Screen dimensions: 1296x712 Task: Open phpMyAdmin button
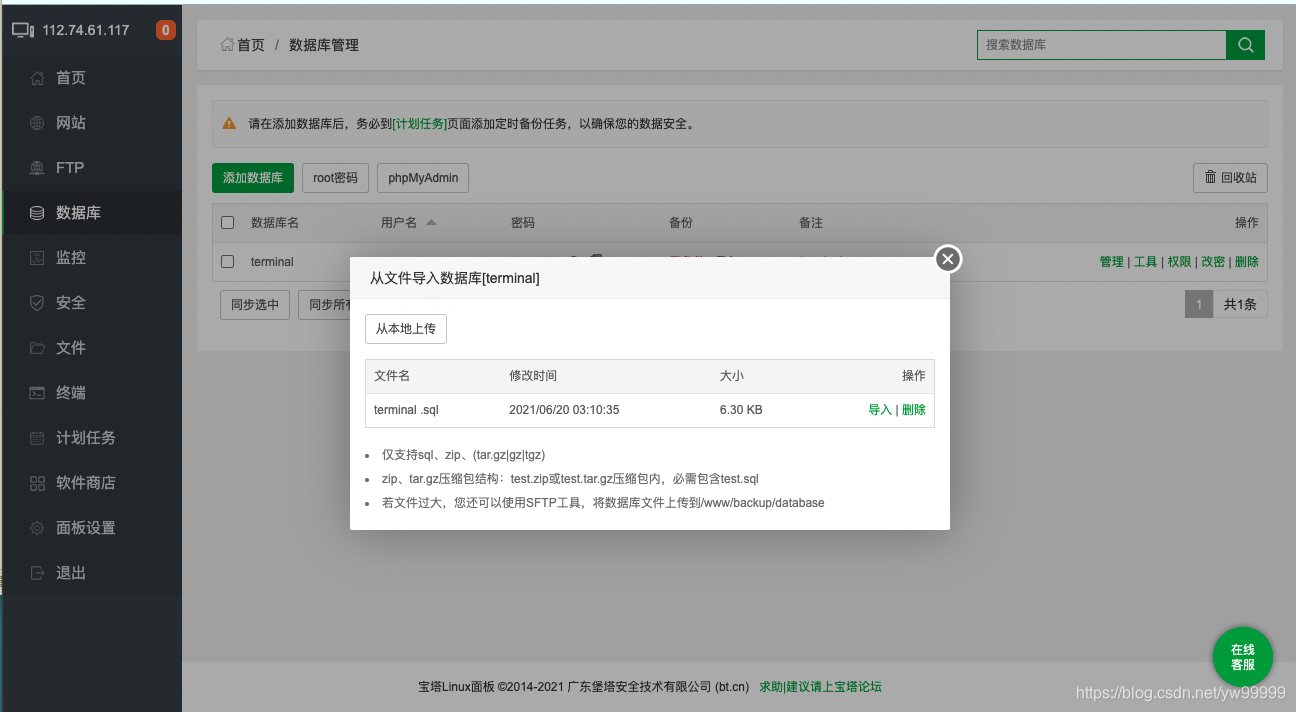click(423, 178)
